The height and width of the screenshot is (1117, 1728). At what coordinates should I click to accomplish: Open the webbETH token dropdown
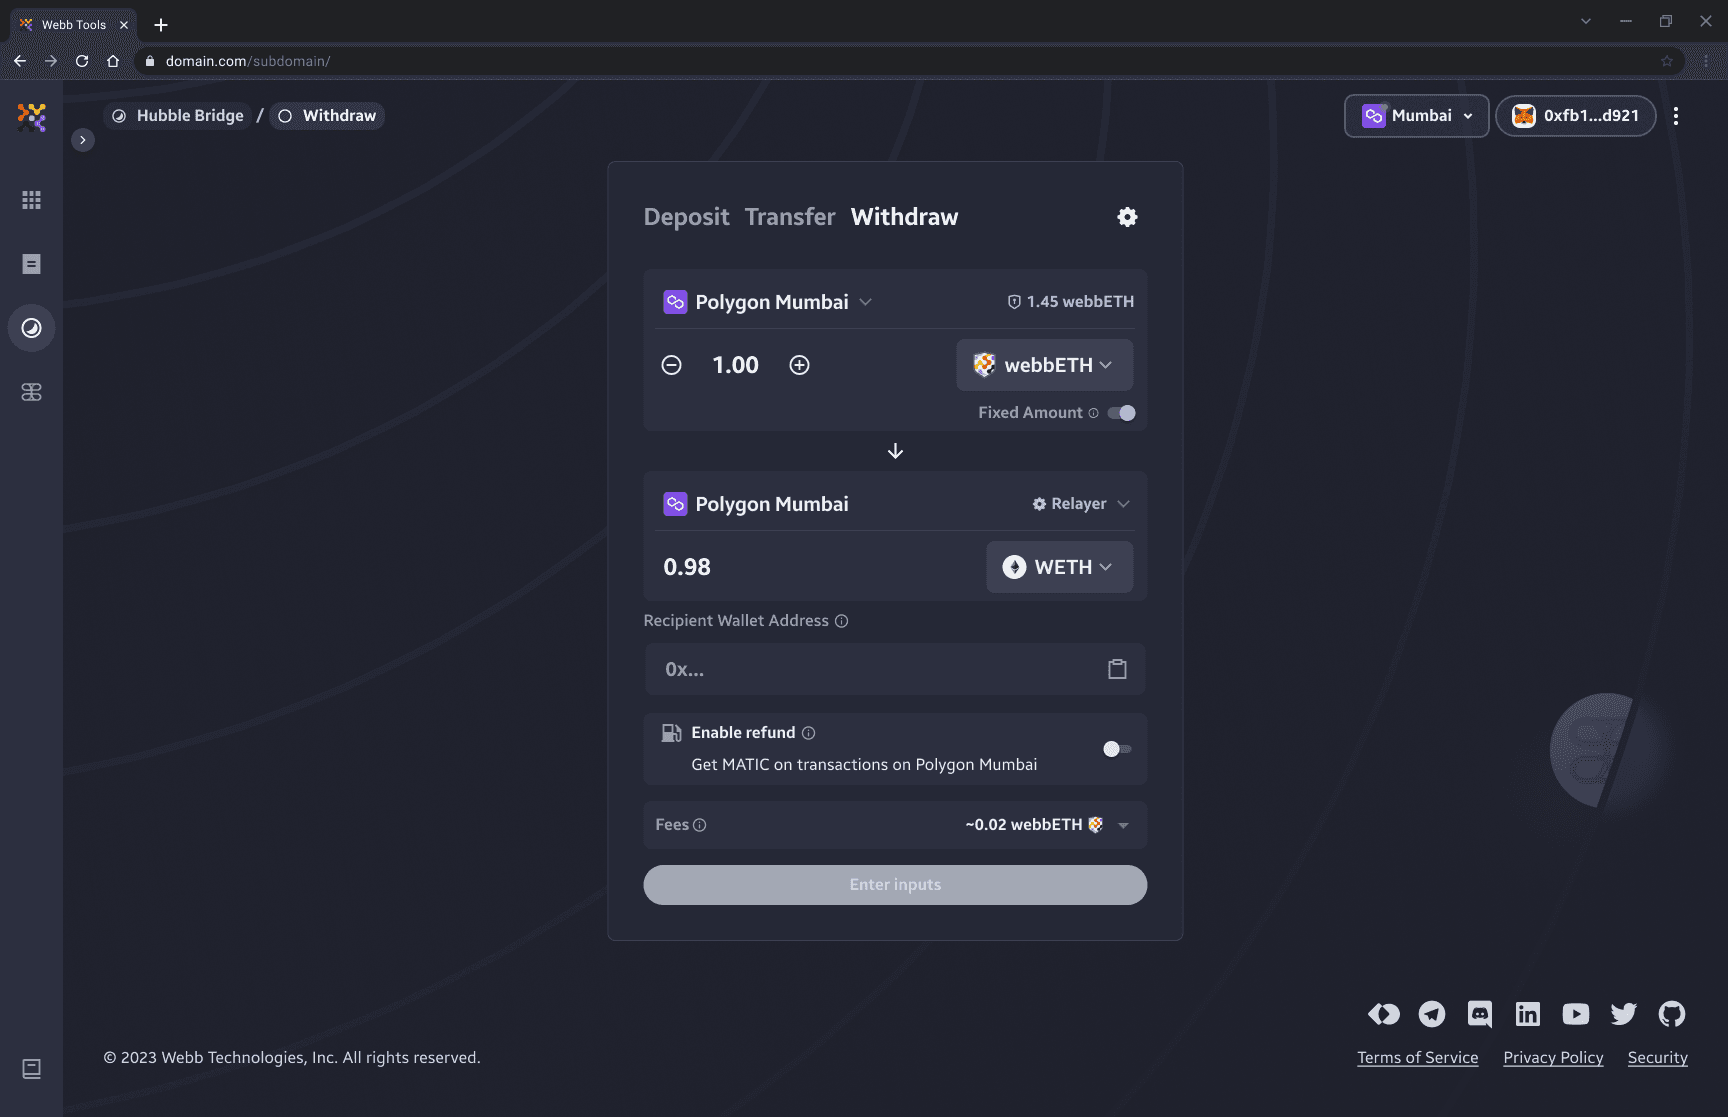click(1044, 365)
